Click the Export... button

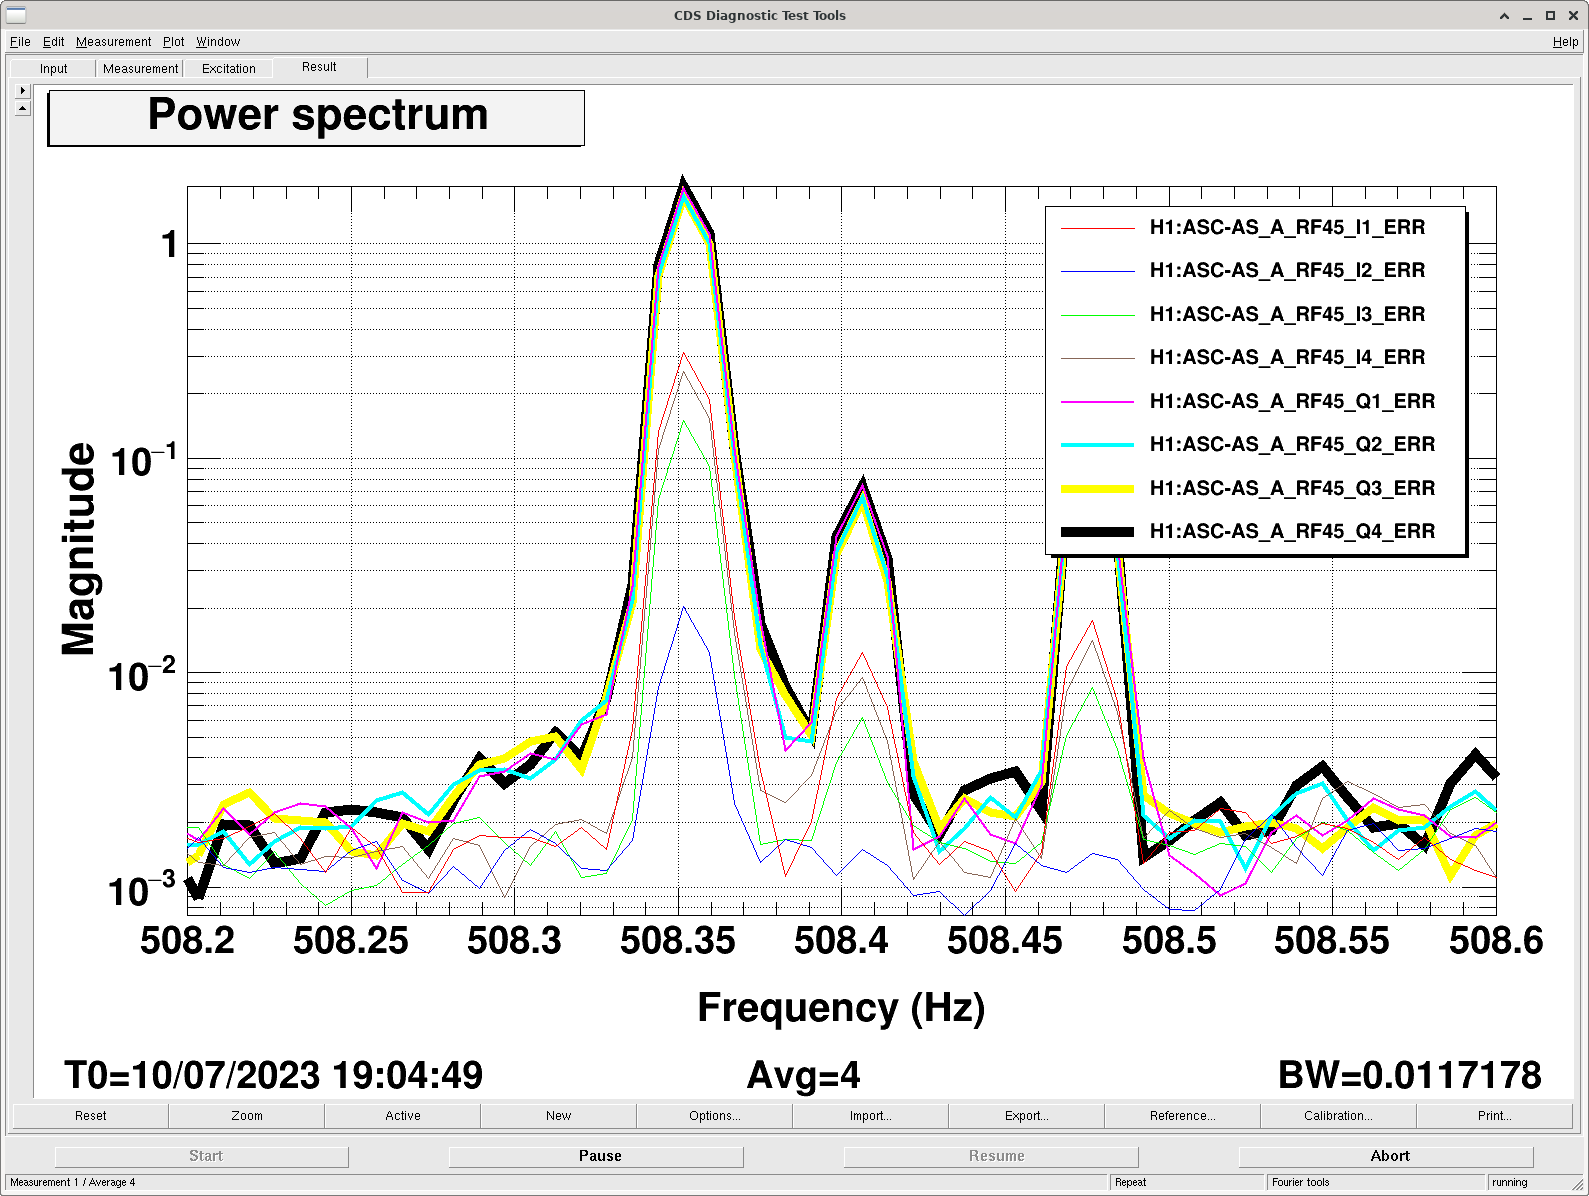pos(1026,1116)
